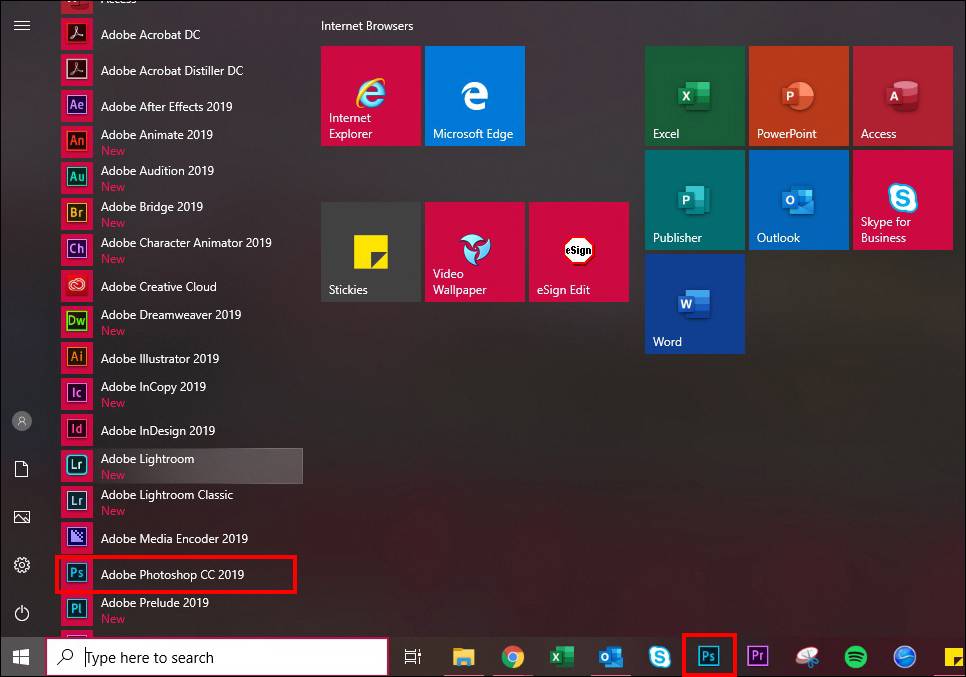Launch Adobe Bridge 2019
Image resolution: width=966 pixels, height=677 pixels.
(x=182, y=213)
